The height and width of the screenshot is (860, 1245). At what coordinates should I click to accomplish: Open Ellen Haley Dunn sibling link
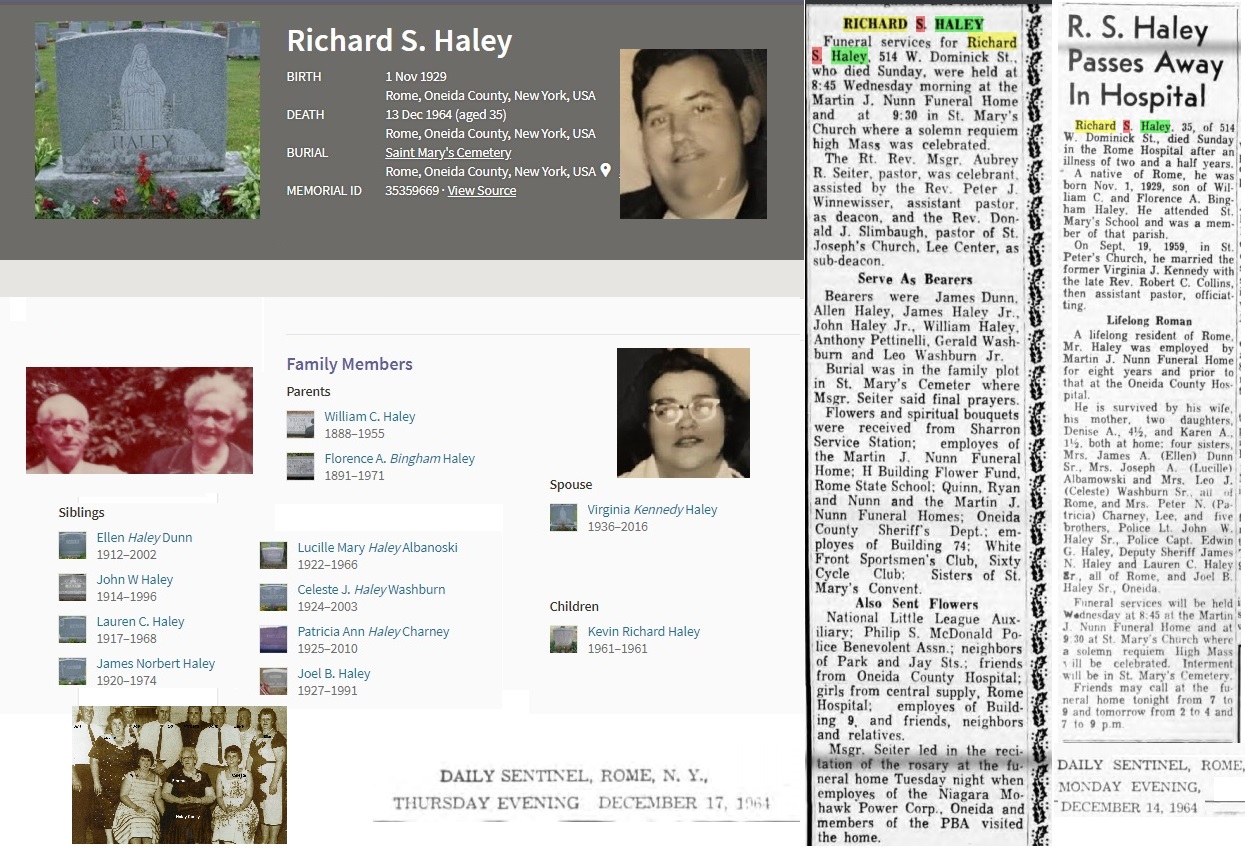144,538
